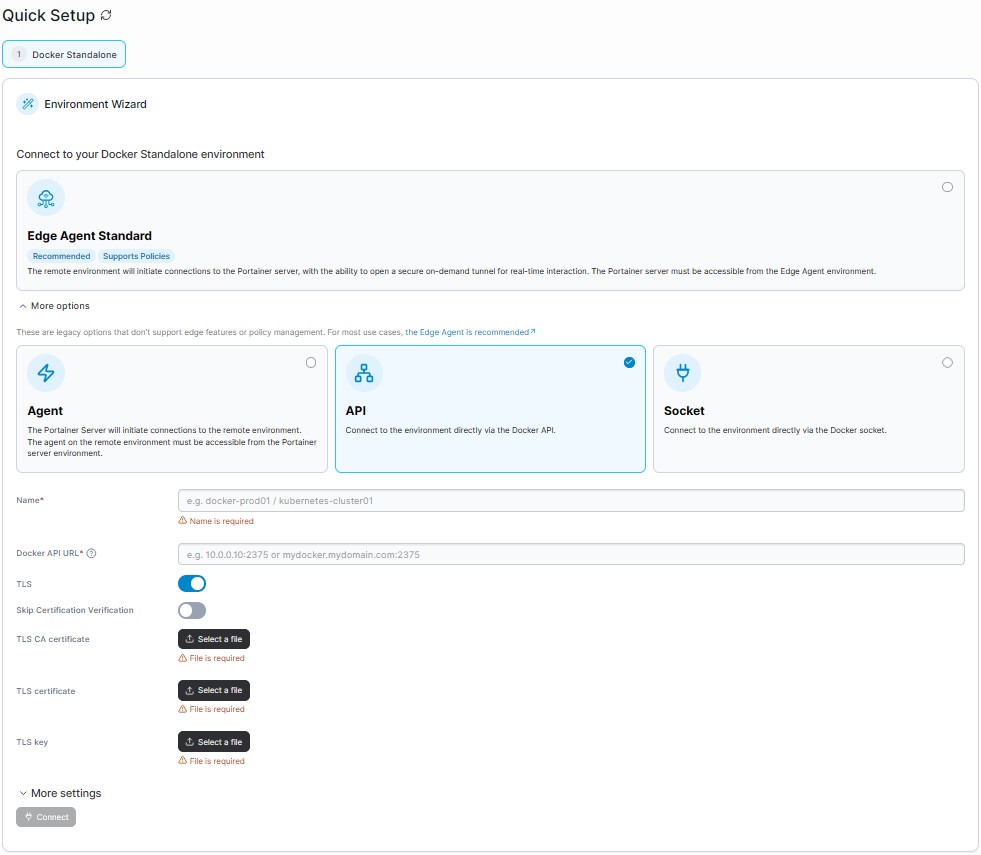This screenshot has height=855, width=981.
Task: Open the Edge Agent is recommended link
Action: (x=467, y=332)
